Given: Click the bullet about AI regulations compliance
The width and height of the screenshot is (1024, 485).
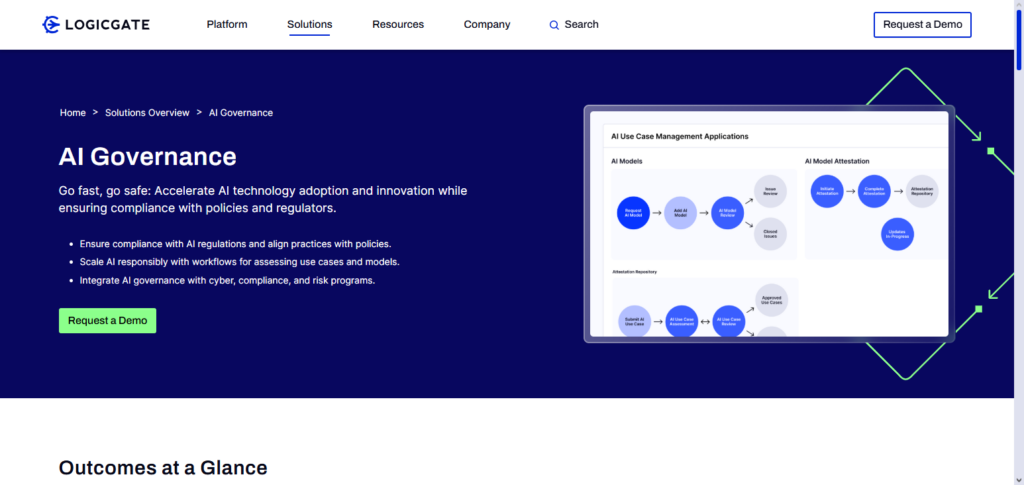Looking at the screenshot, I should pos(235,243).
